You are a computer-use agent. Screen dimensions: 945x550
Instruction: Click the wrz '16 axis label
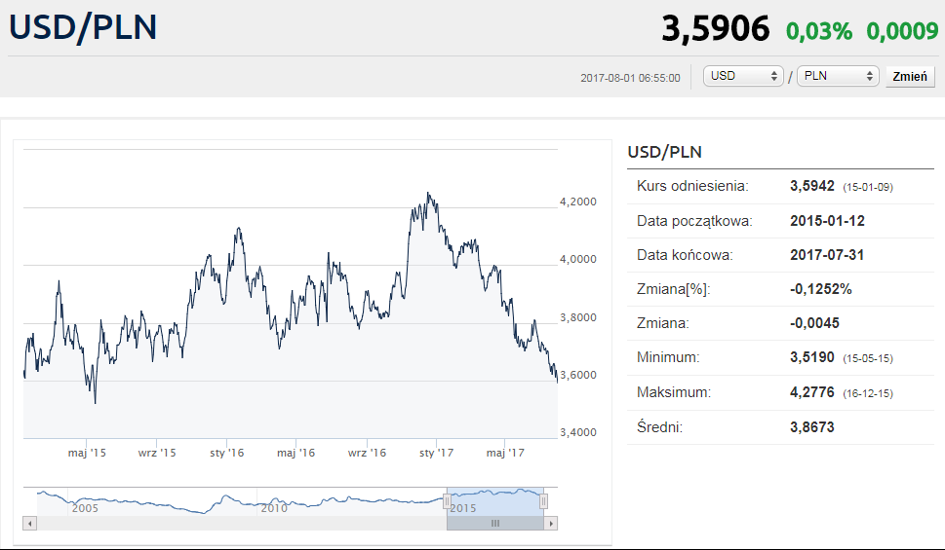pos(366,453)
